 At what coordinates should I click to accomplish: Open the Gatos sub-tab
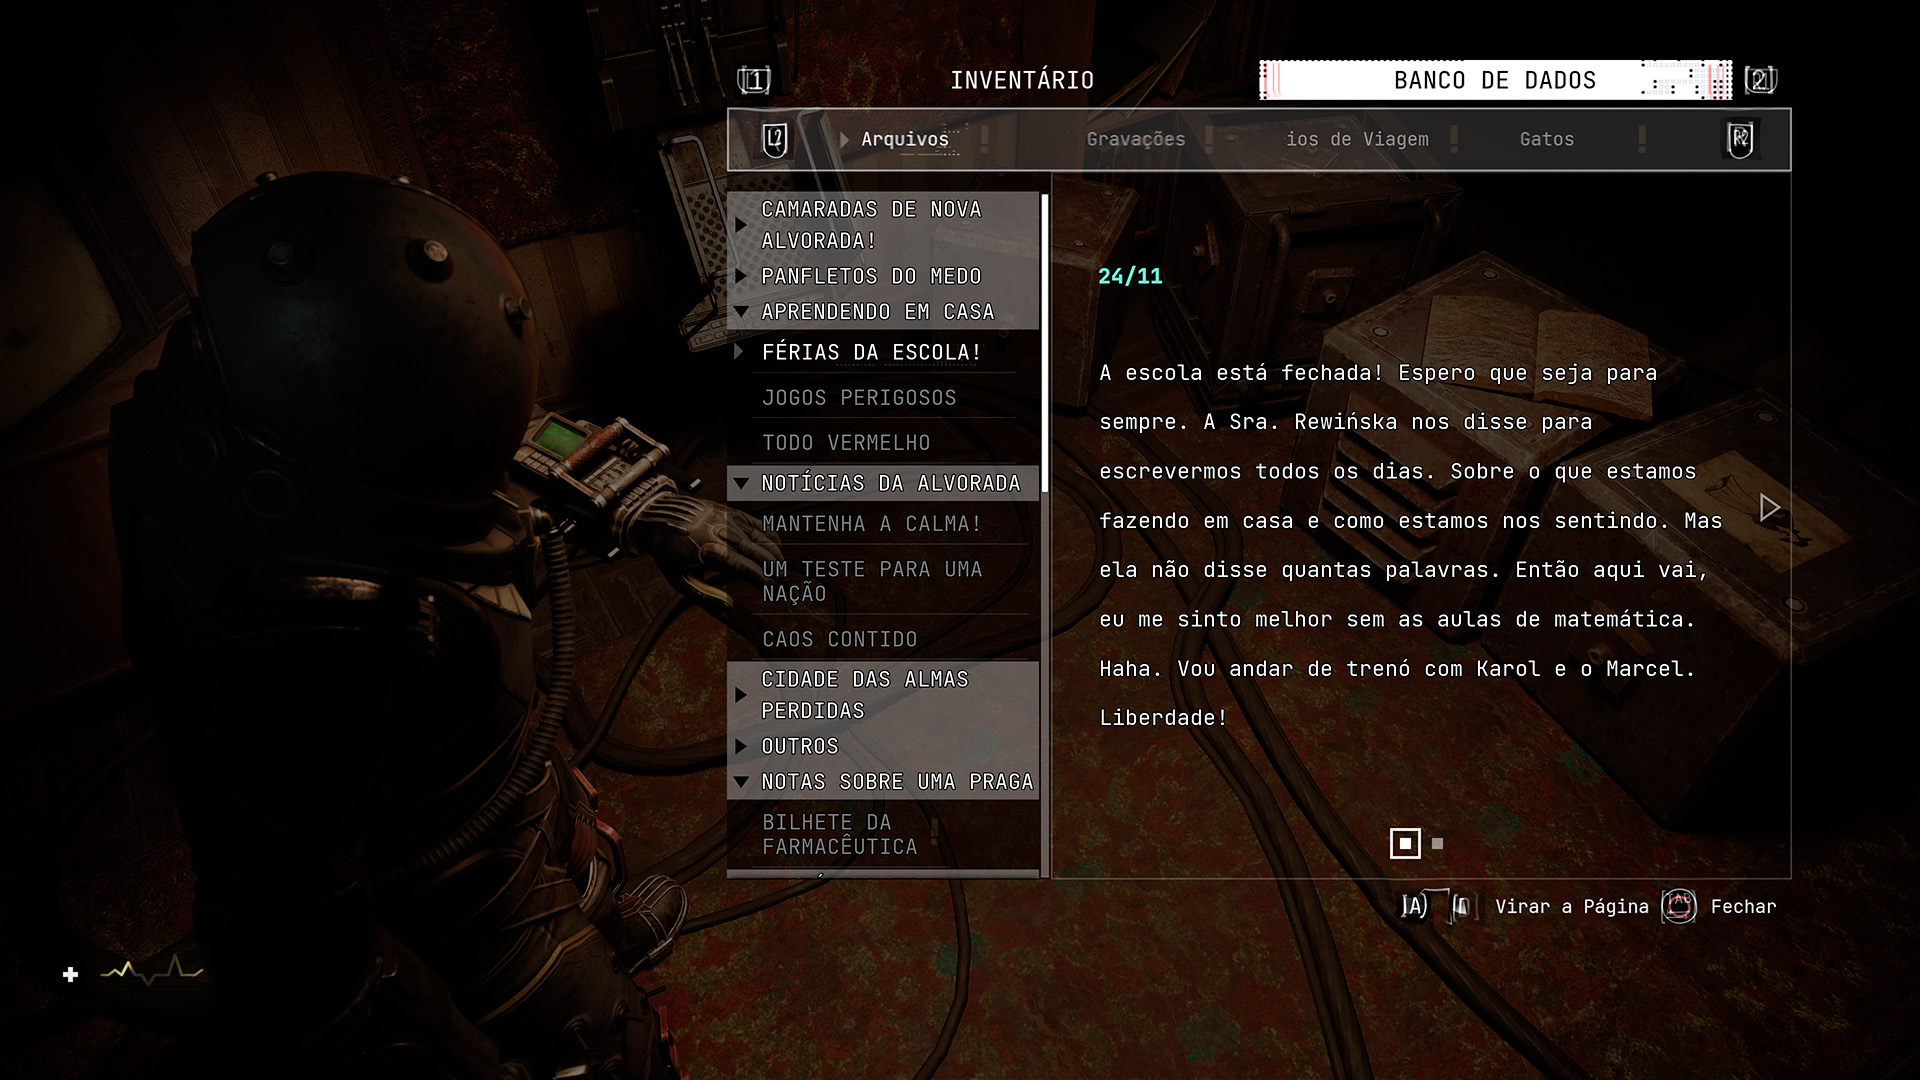[x=1546, y=140]
